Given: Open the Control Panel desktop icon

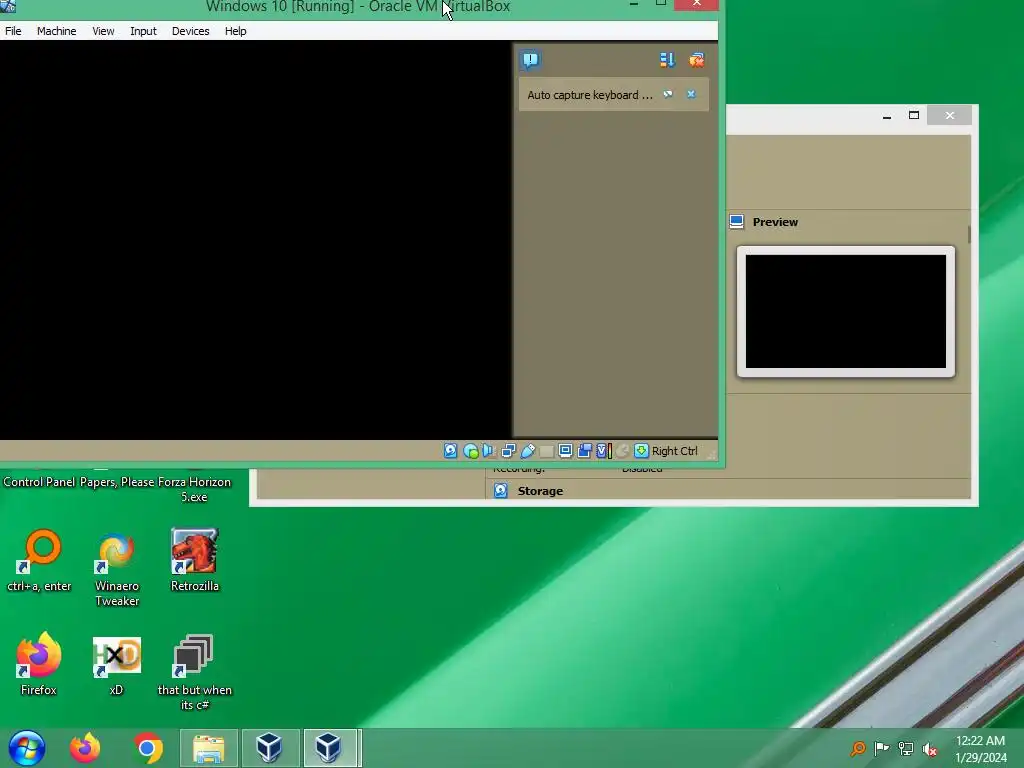Looking at the screenshot, I should click(x=39, y=482).
